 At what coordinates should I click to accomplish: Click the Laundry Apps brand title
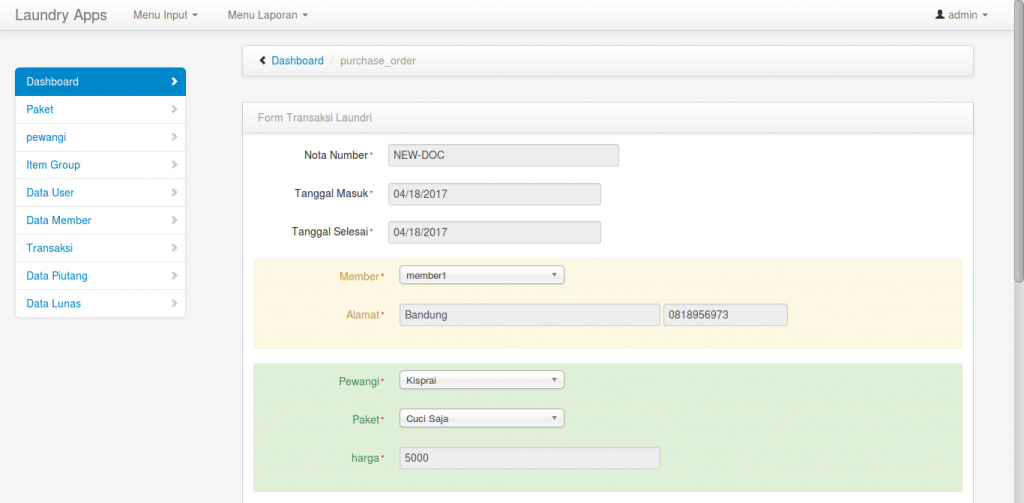coord(61,15)
